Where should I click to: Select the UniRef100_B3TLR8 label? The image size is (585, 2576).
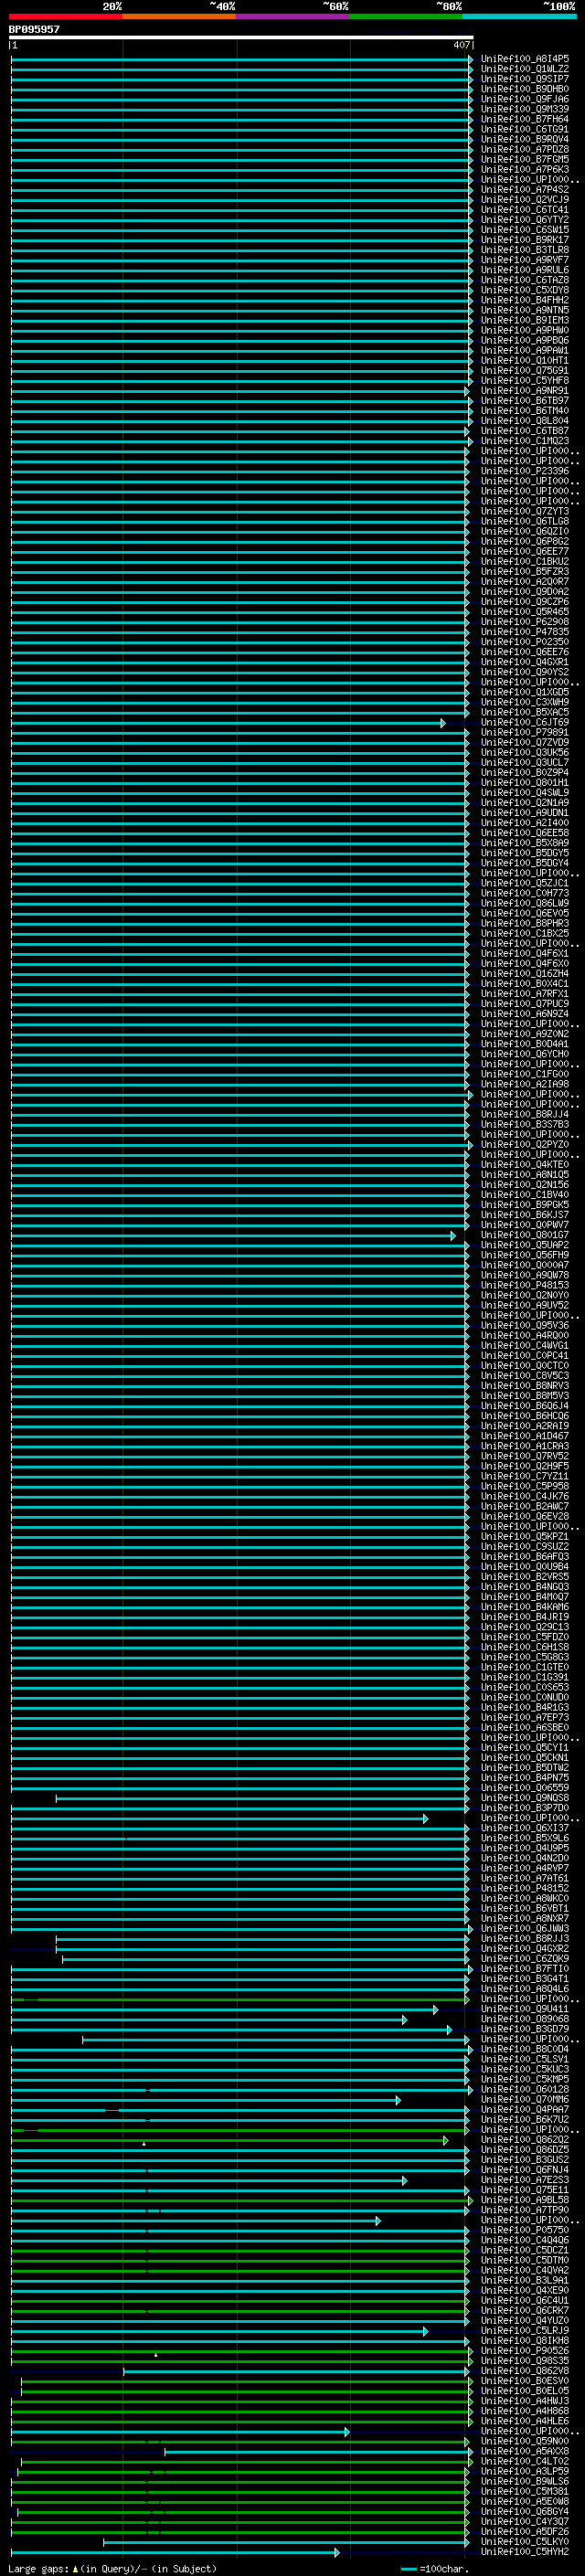click(x=525, y=250)
